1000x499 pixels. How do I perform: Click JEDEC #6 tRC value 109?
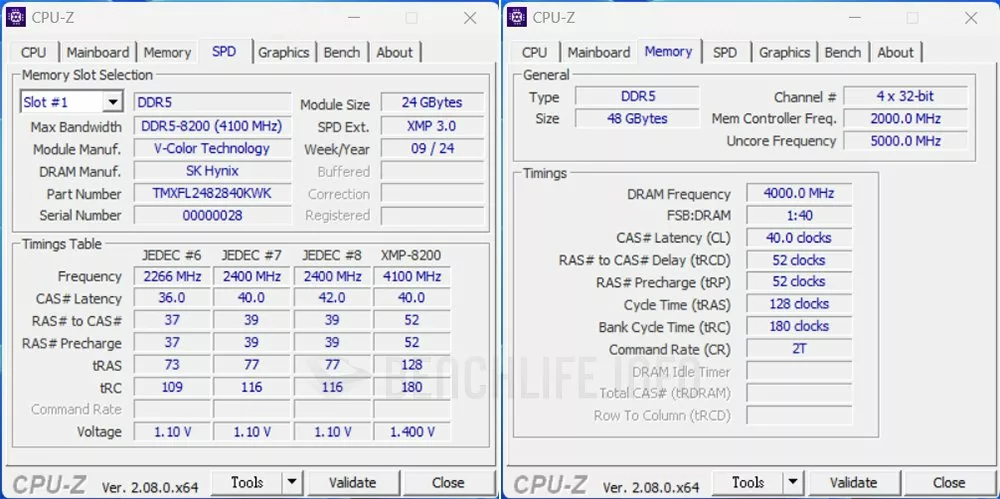tap(172, 387)
